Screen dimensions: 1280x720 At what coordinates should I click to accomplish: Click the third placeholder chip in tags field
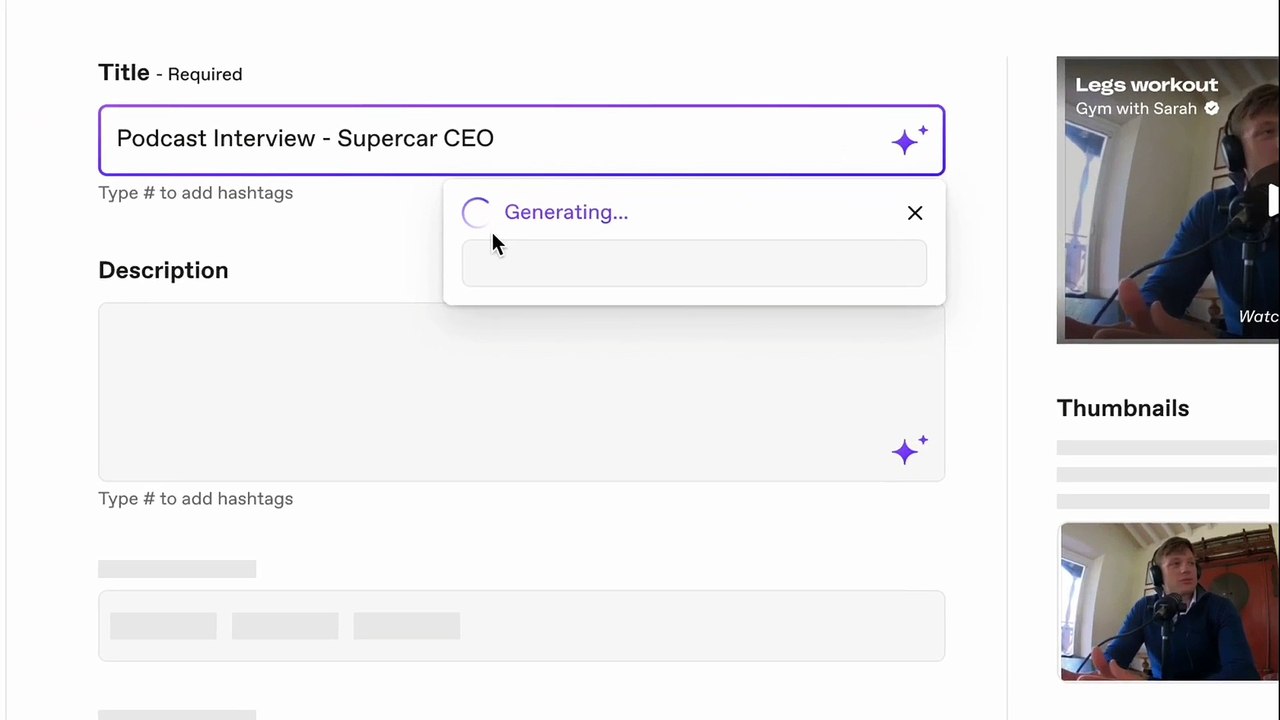[x=407, y=626]
